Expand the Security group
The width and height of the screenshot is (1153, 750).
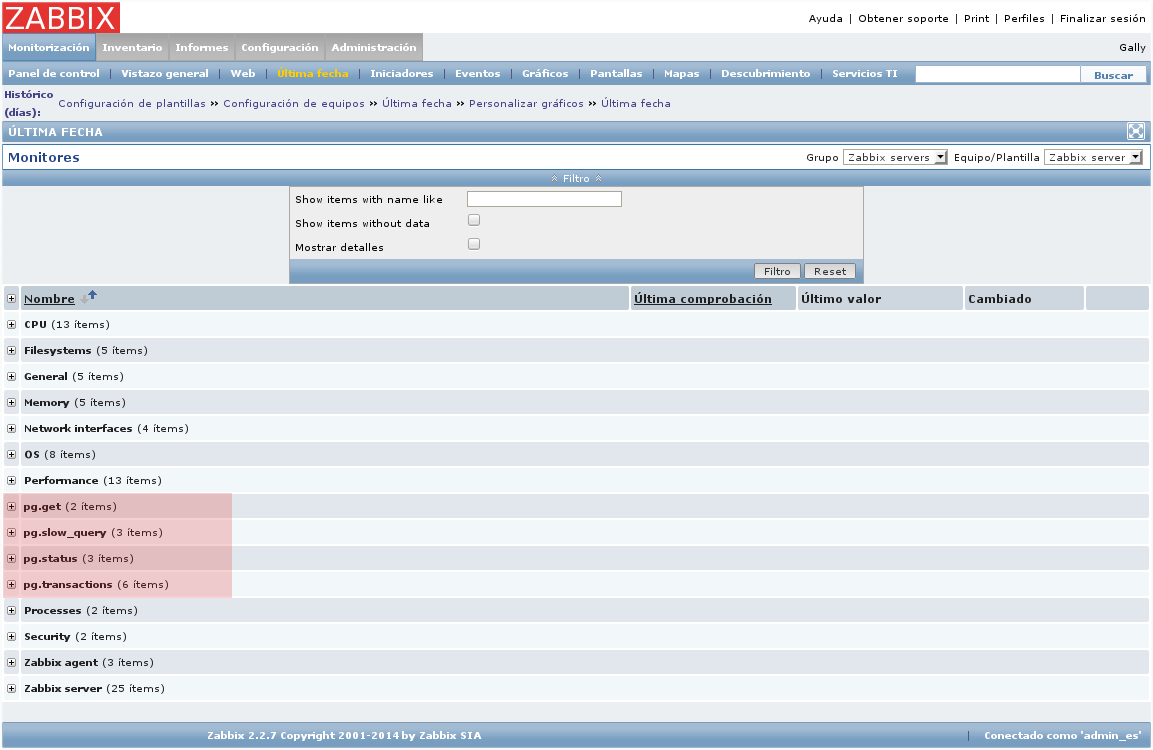point(11,637)
